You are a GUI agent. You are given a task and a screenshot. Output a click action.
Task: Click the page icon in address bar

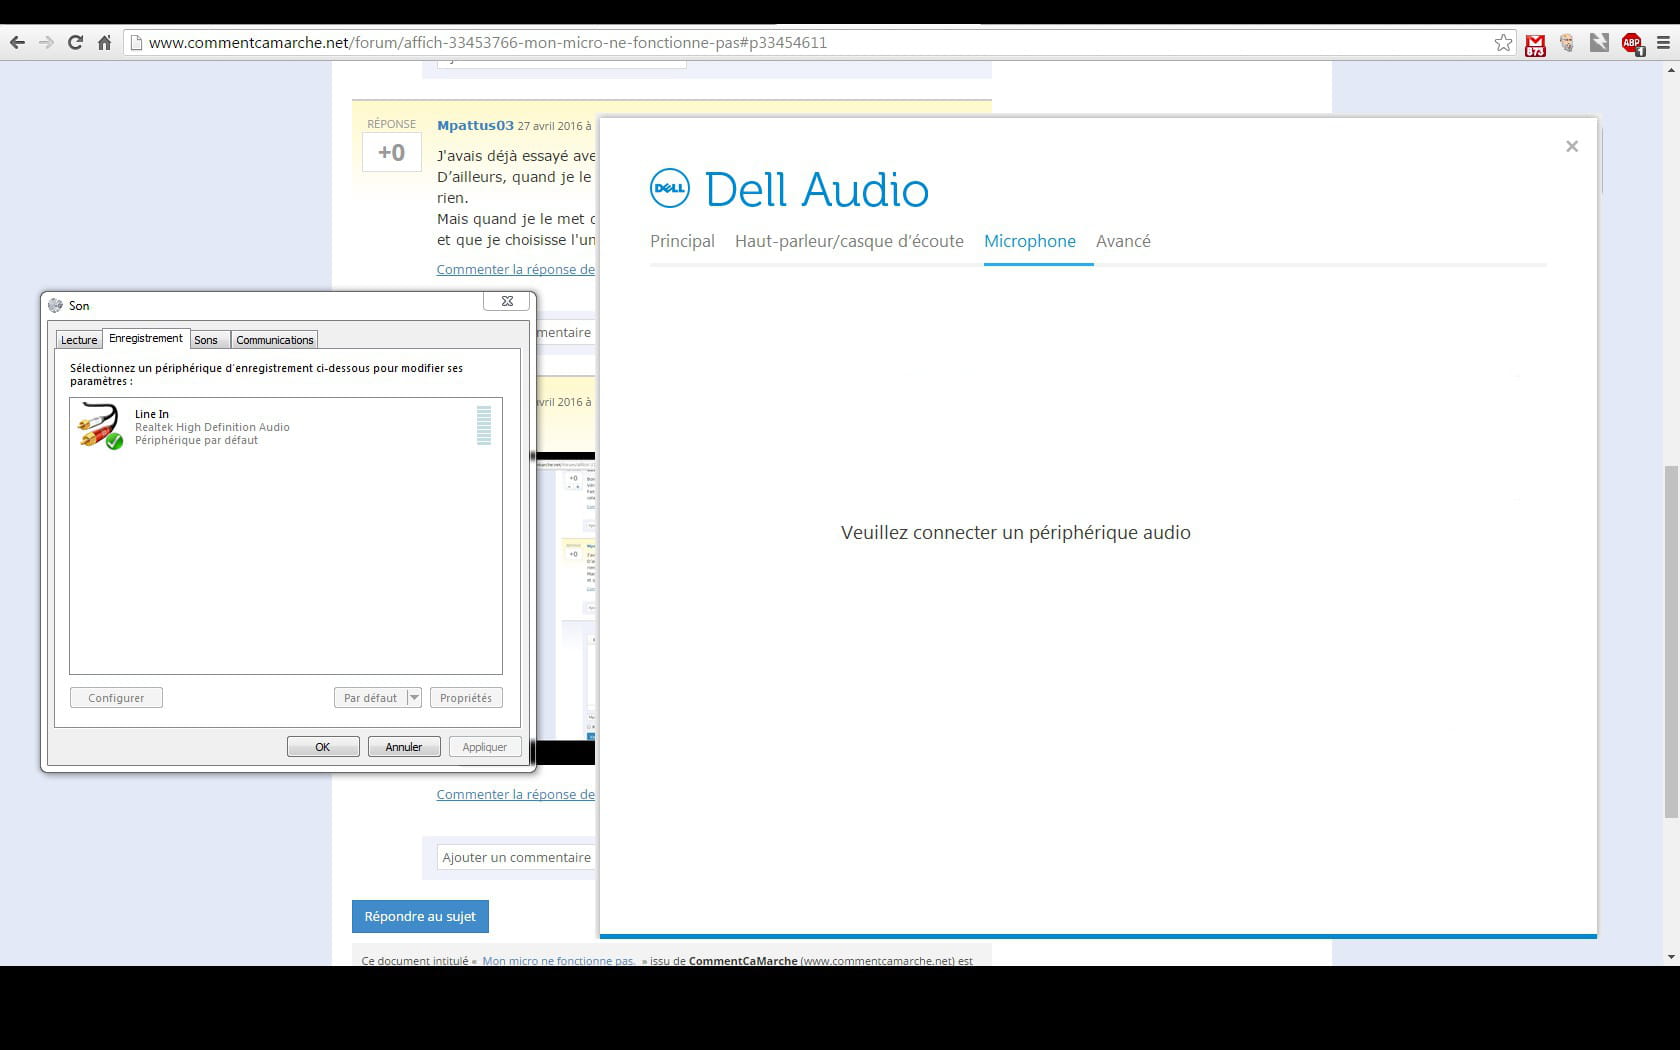(137, 43)
